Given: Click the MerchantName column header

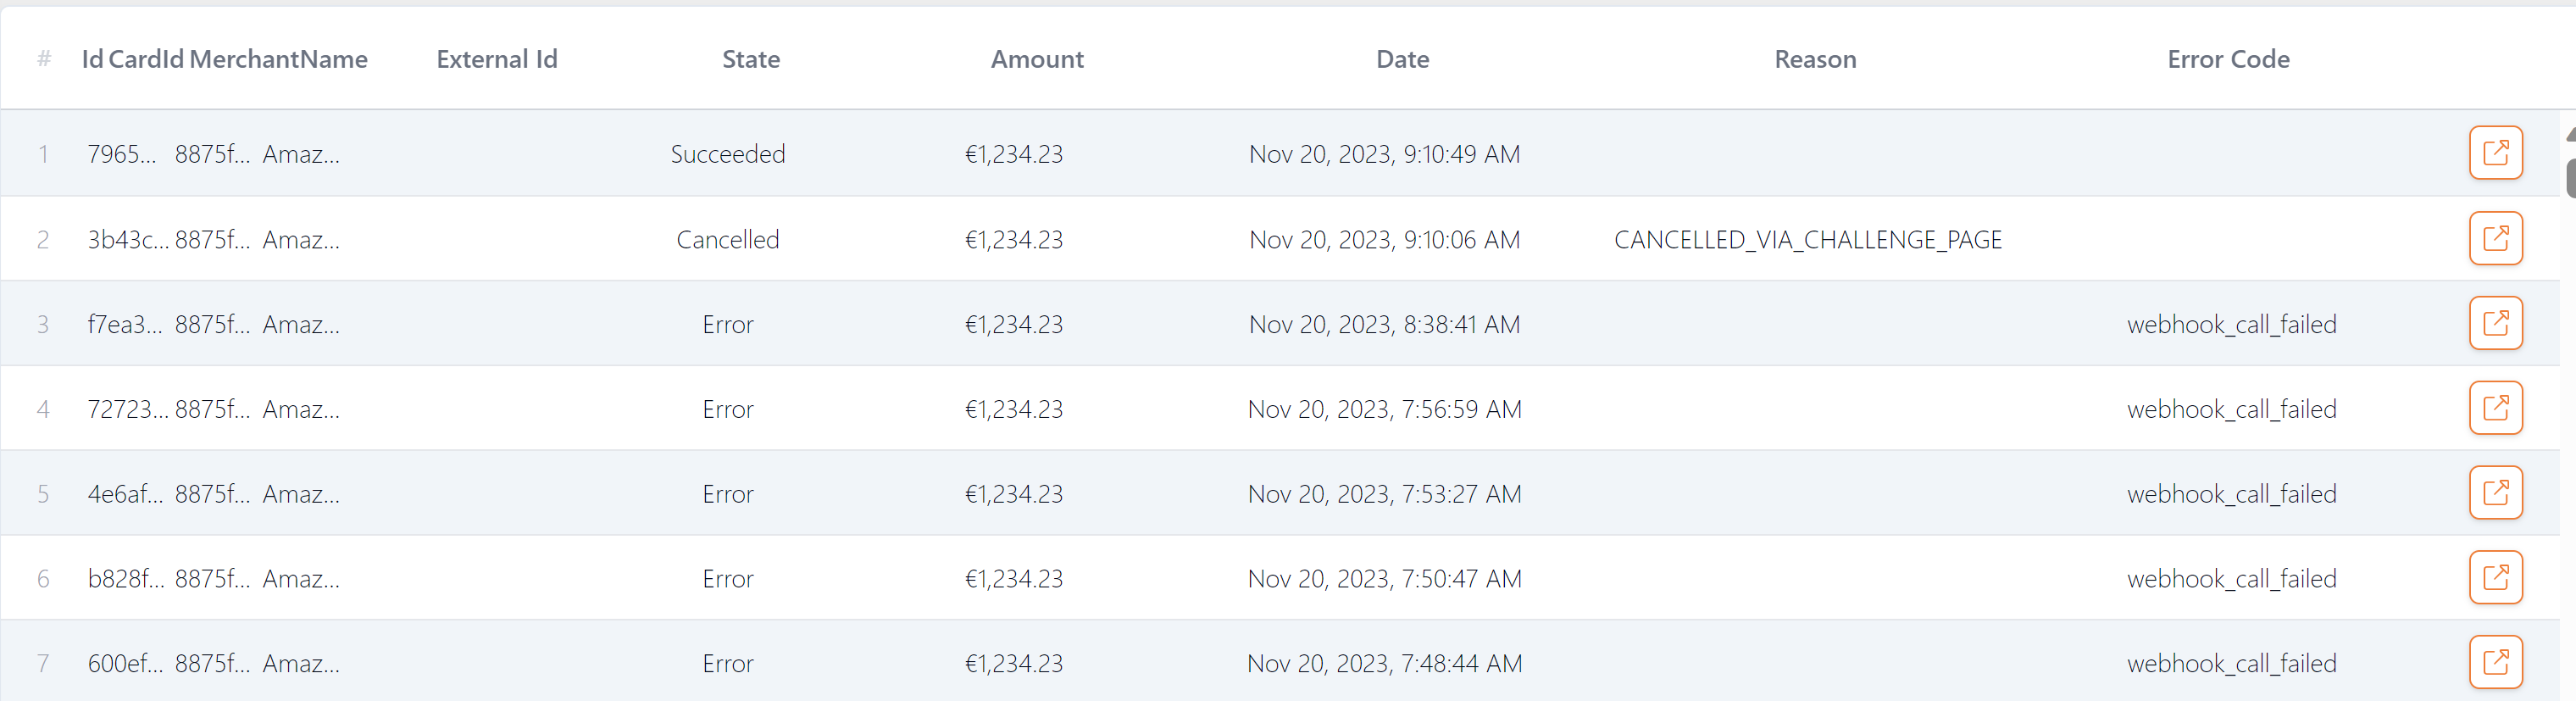Looking at the screenshot, I should 279,59.
